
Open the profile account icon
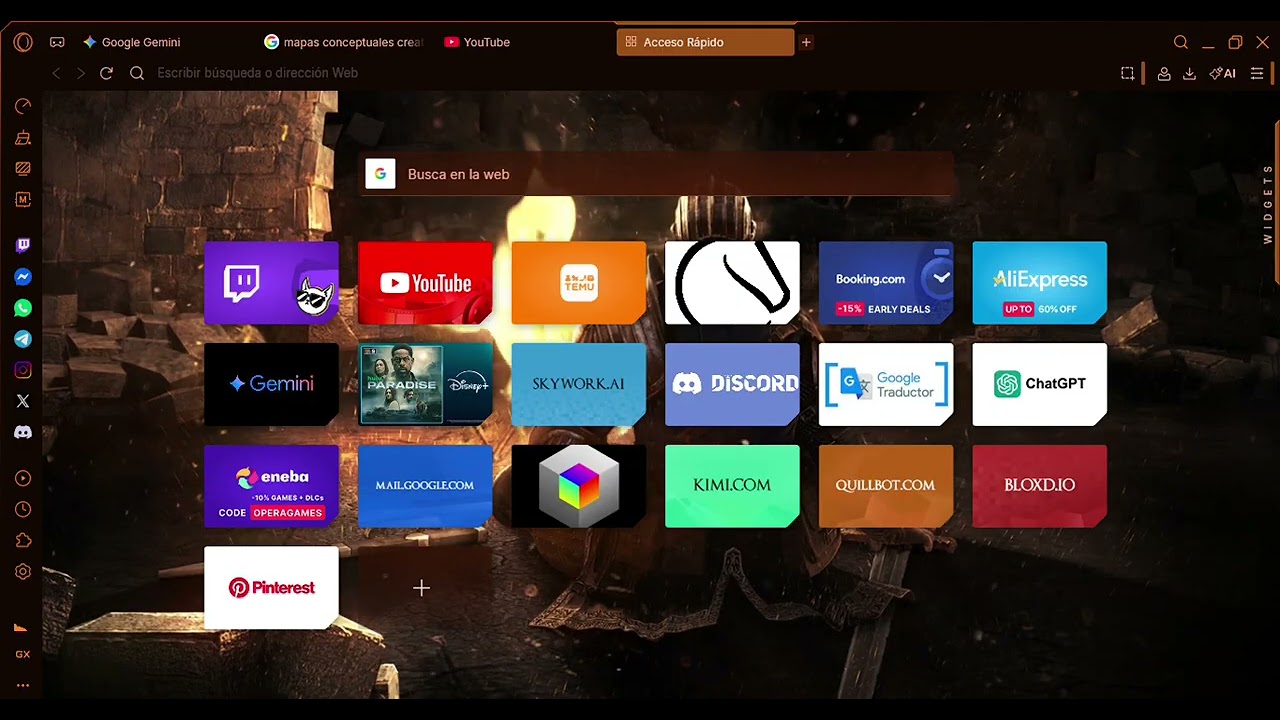[x=1164, y=73]
